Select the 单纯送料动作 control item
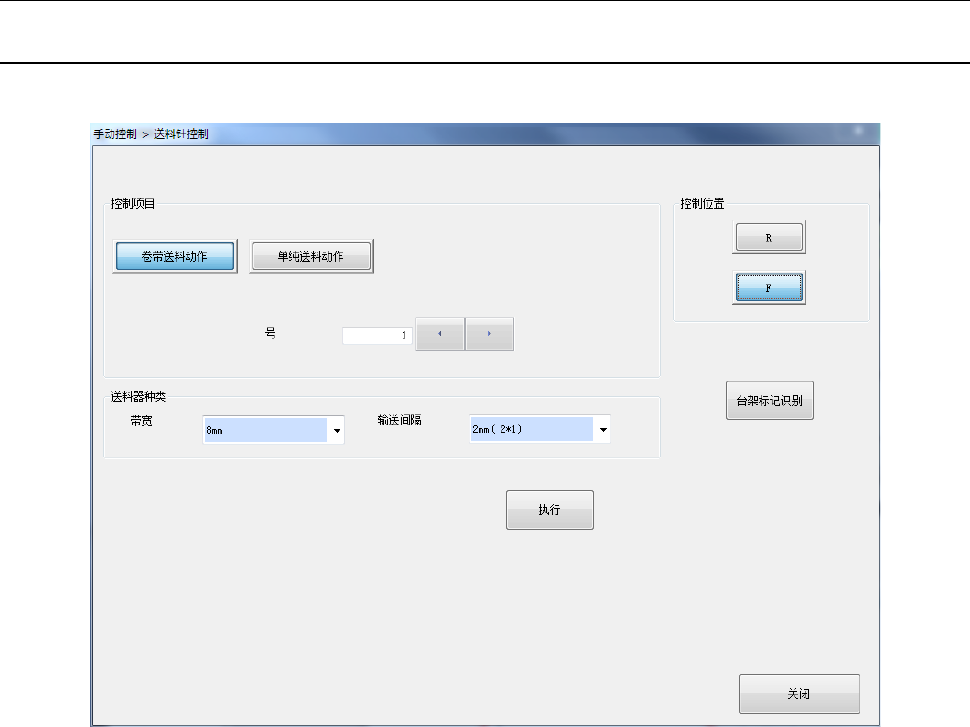The image size is (970, 727). click(311, 256)
